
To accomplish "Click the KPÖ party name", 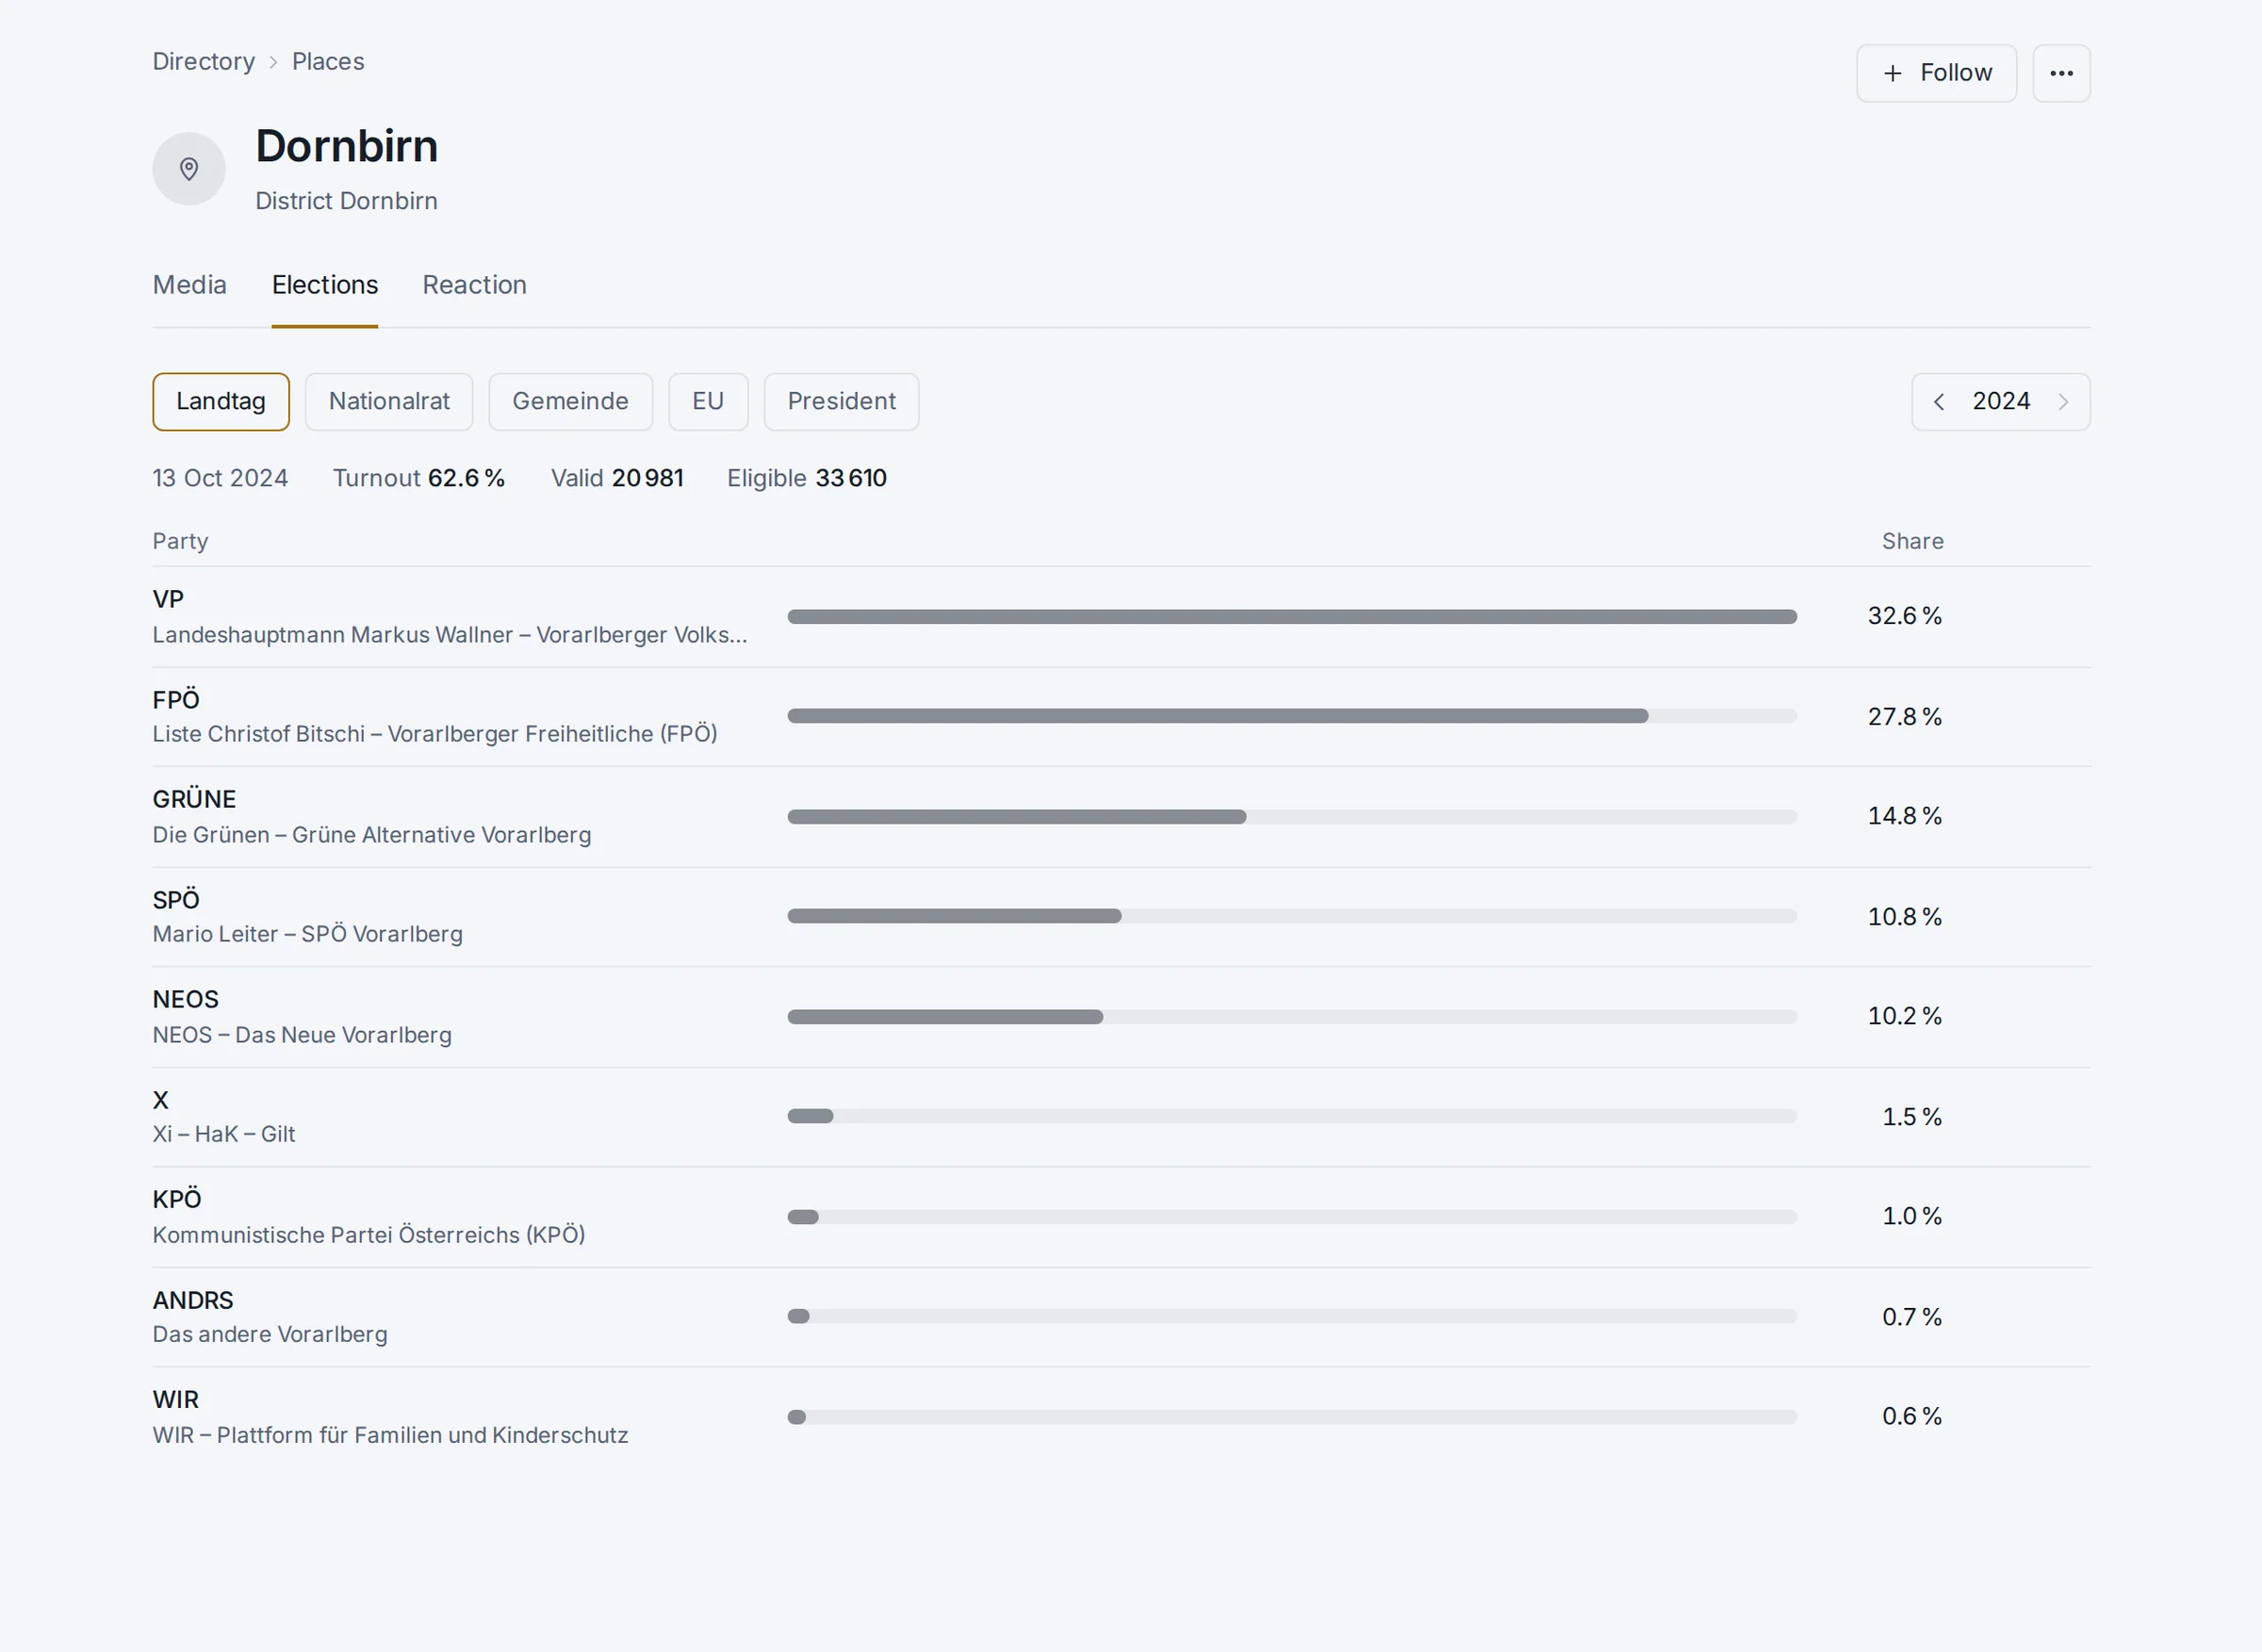I will (177, 1199).
